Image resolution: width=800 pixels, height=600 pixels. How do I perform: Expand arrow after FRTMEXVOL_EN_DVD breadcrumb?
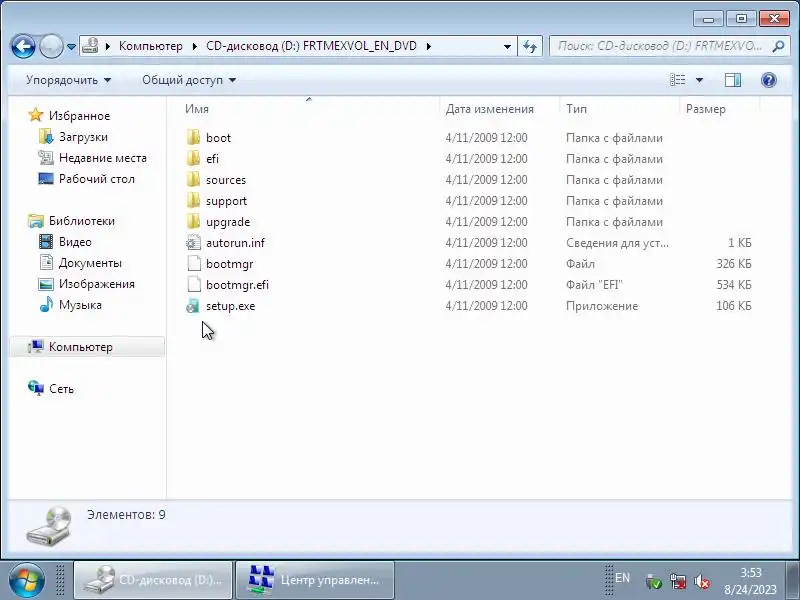[x=429, y=46]
